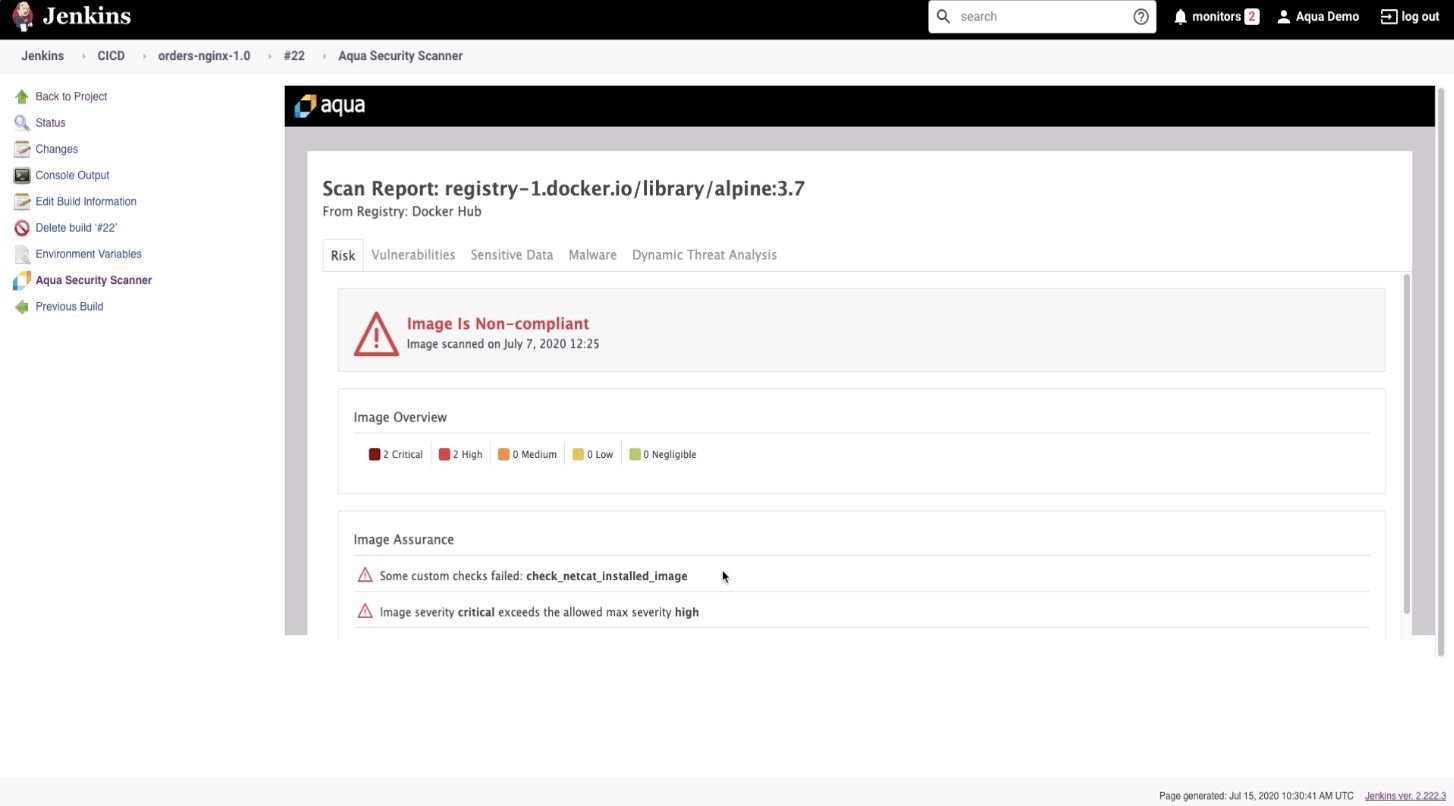
Task: Switch to the Vulnerabilities tab
Action: click(x=413, y=255)
